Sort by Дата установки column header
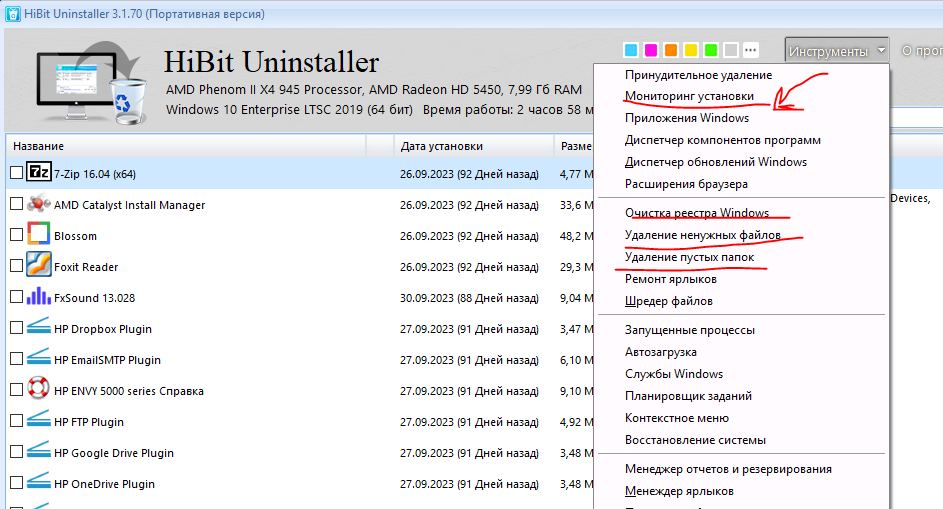The width and height of the screenshot is (943, 509). pos(470,146)
